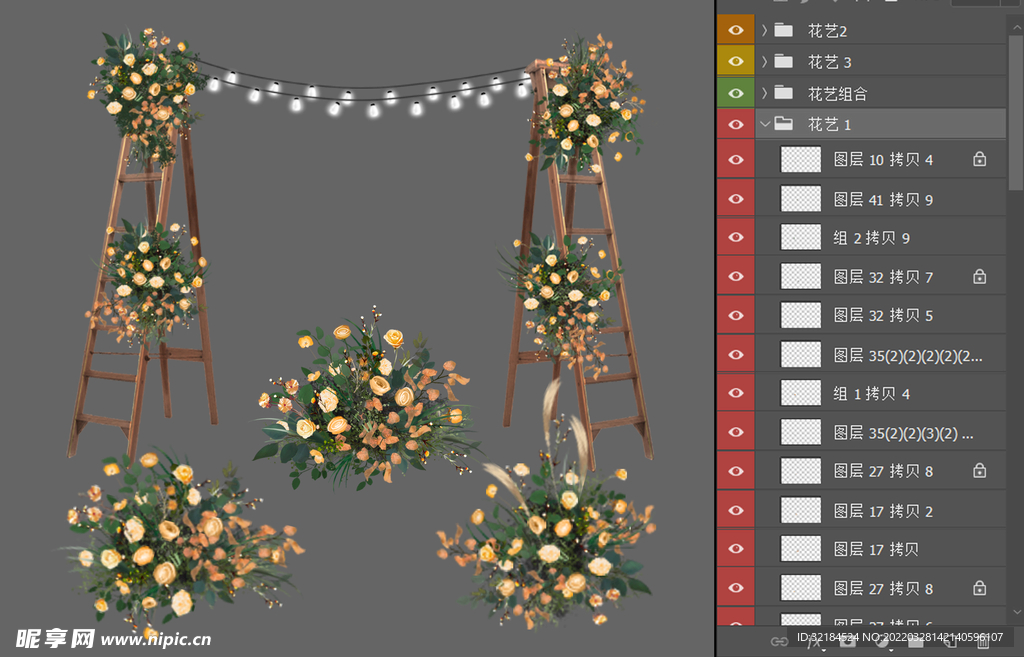Click the folder icon of 花艺组合
This screenshot has height=657, width=1024.
coord(784,93)
